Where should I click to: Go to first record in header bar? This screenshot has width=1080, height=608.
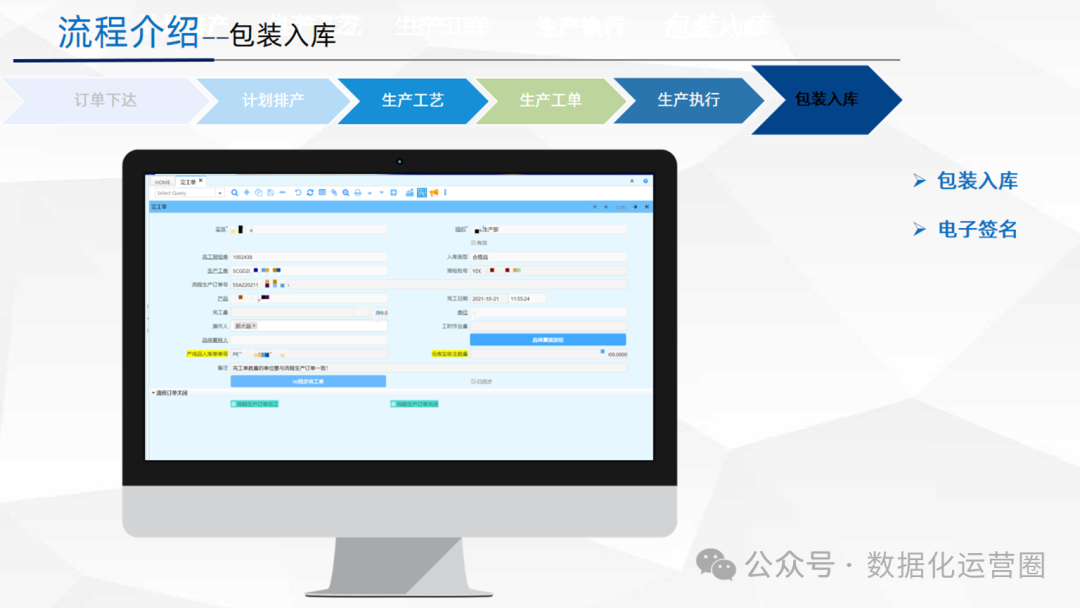[594, 207]
